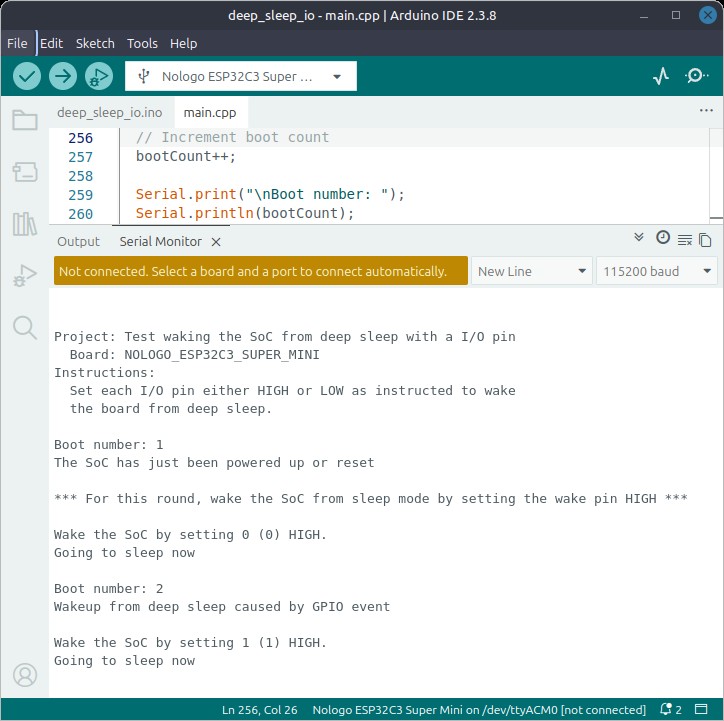Toggle autoscroll in Serial Monitor
The height and width of the screenshot is (721, 724).
point(639,237)
